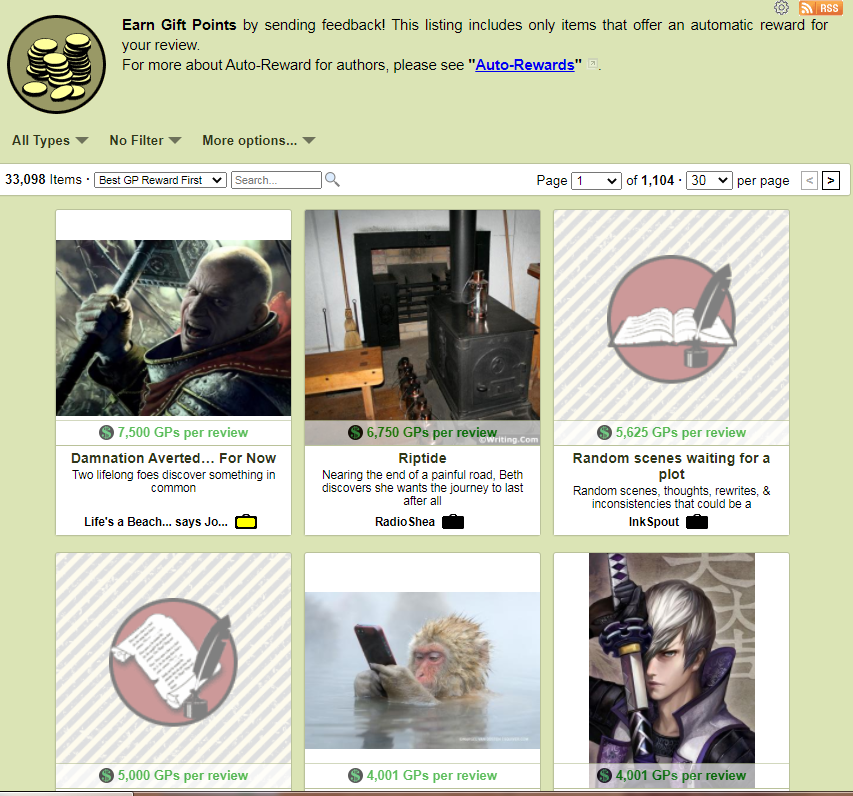Change the 30 per page dropdown
This screenshot has width=853, height=796.
[x=710, y=181]
